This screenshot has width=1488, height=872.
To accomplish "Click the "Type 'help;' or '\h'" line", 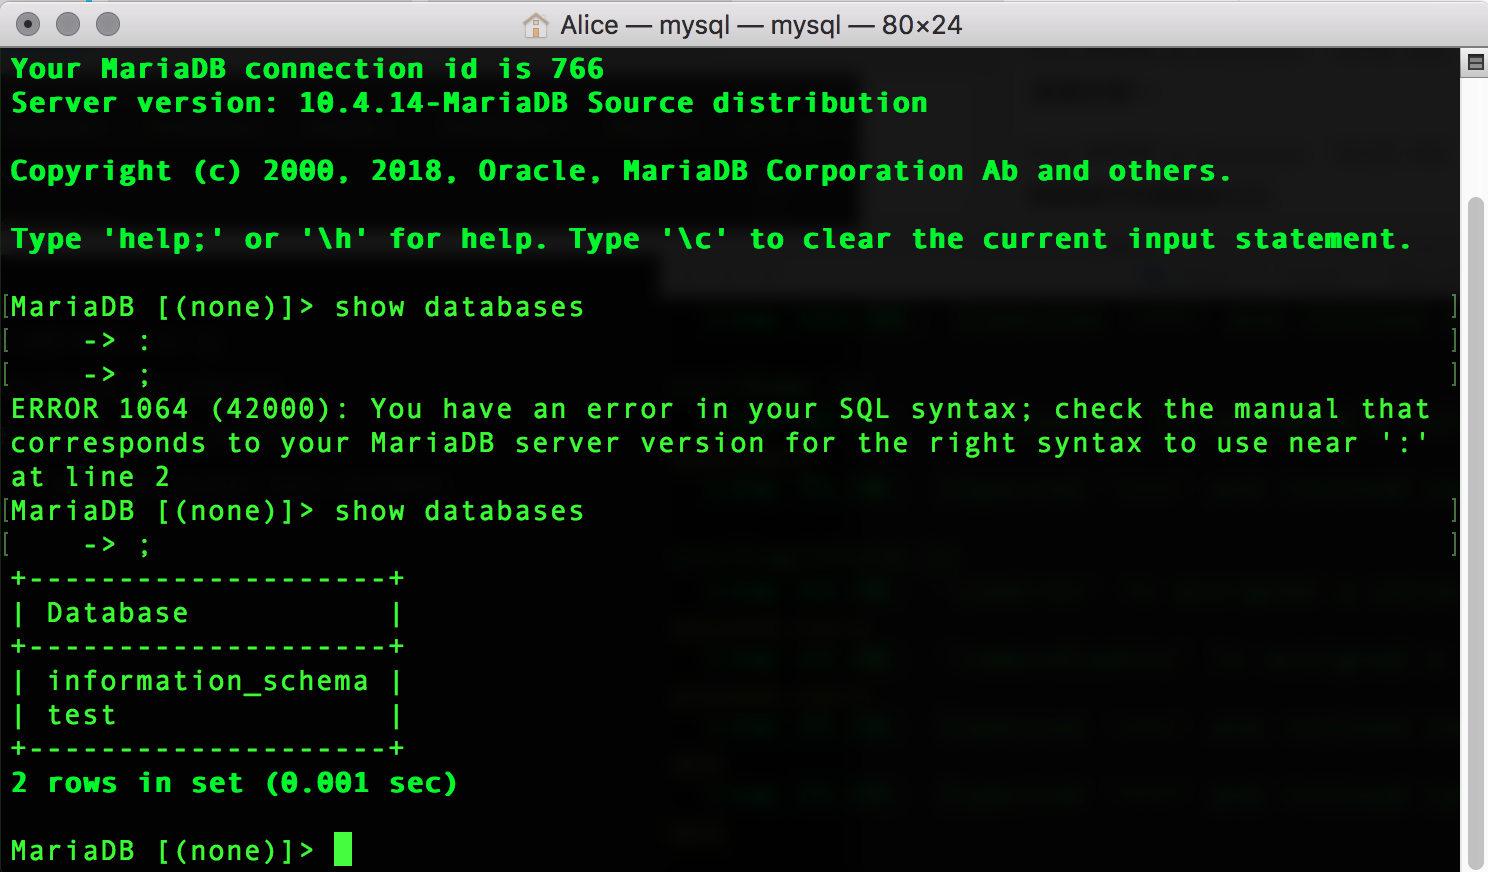I will pos(711,239).
